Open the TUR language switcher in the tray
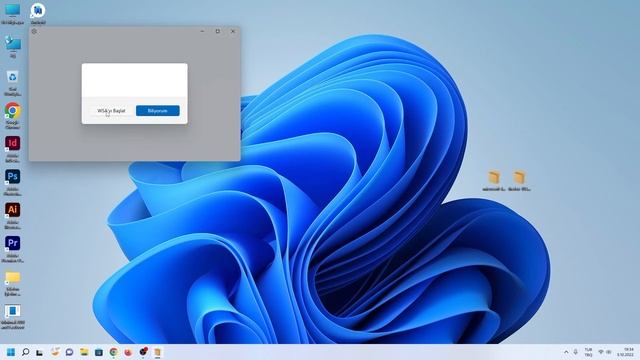The width and height of the screenshot is (640, 360). (588, 352)
